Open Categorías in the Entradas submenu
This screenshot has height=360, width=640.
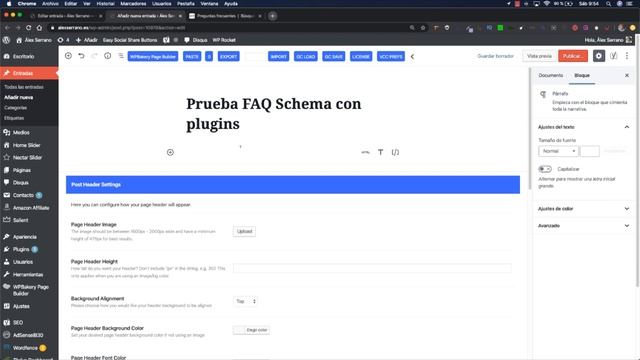(16, 108)
